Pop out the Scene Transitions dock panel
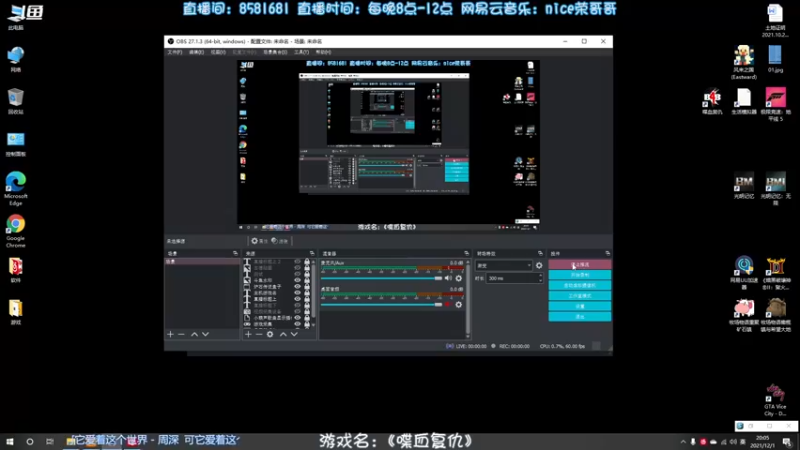The width and height of the screenshot is (800, 450). coord(540,253)
